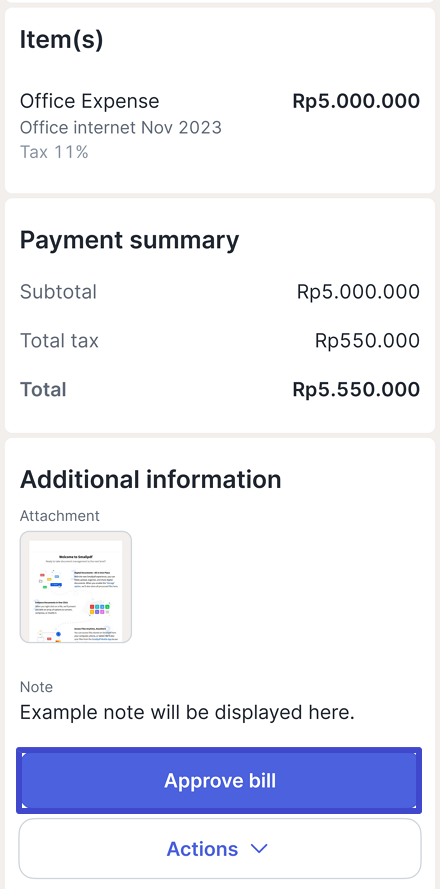The height and width of the screenshot is (889, 440).
Task: Click the Attachment label
Action: (60, 516)
